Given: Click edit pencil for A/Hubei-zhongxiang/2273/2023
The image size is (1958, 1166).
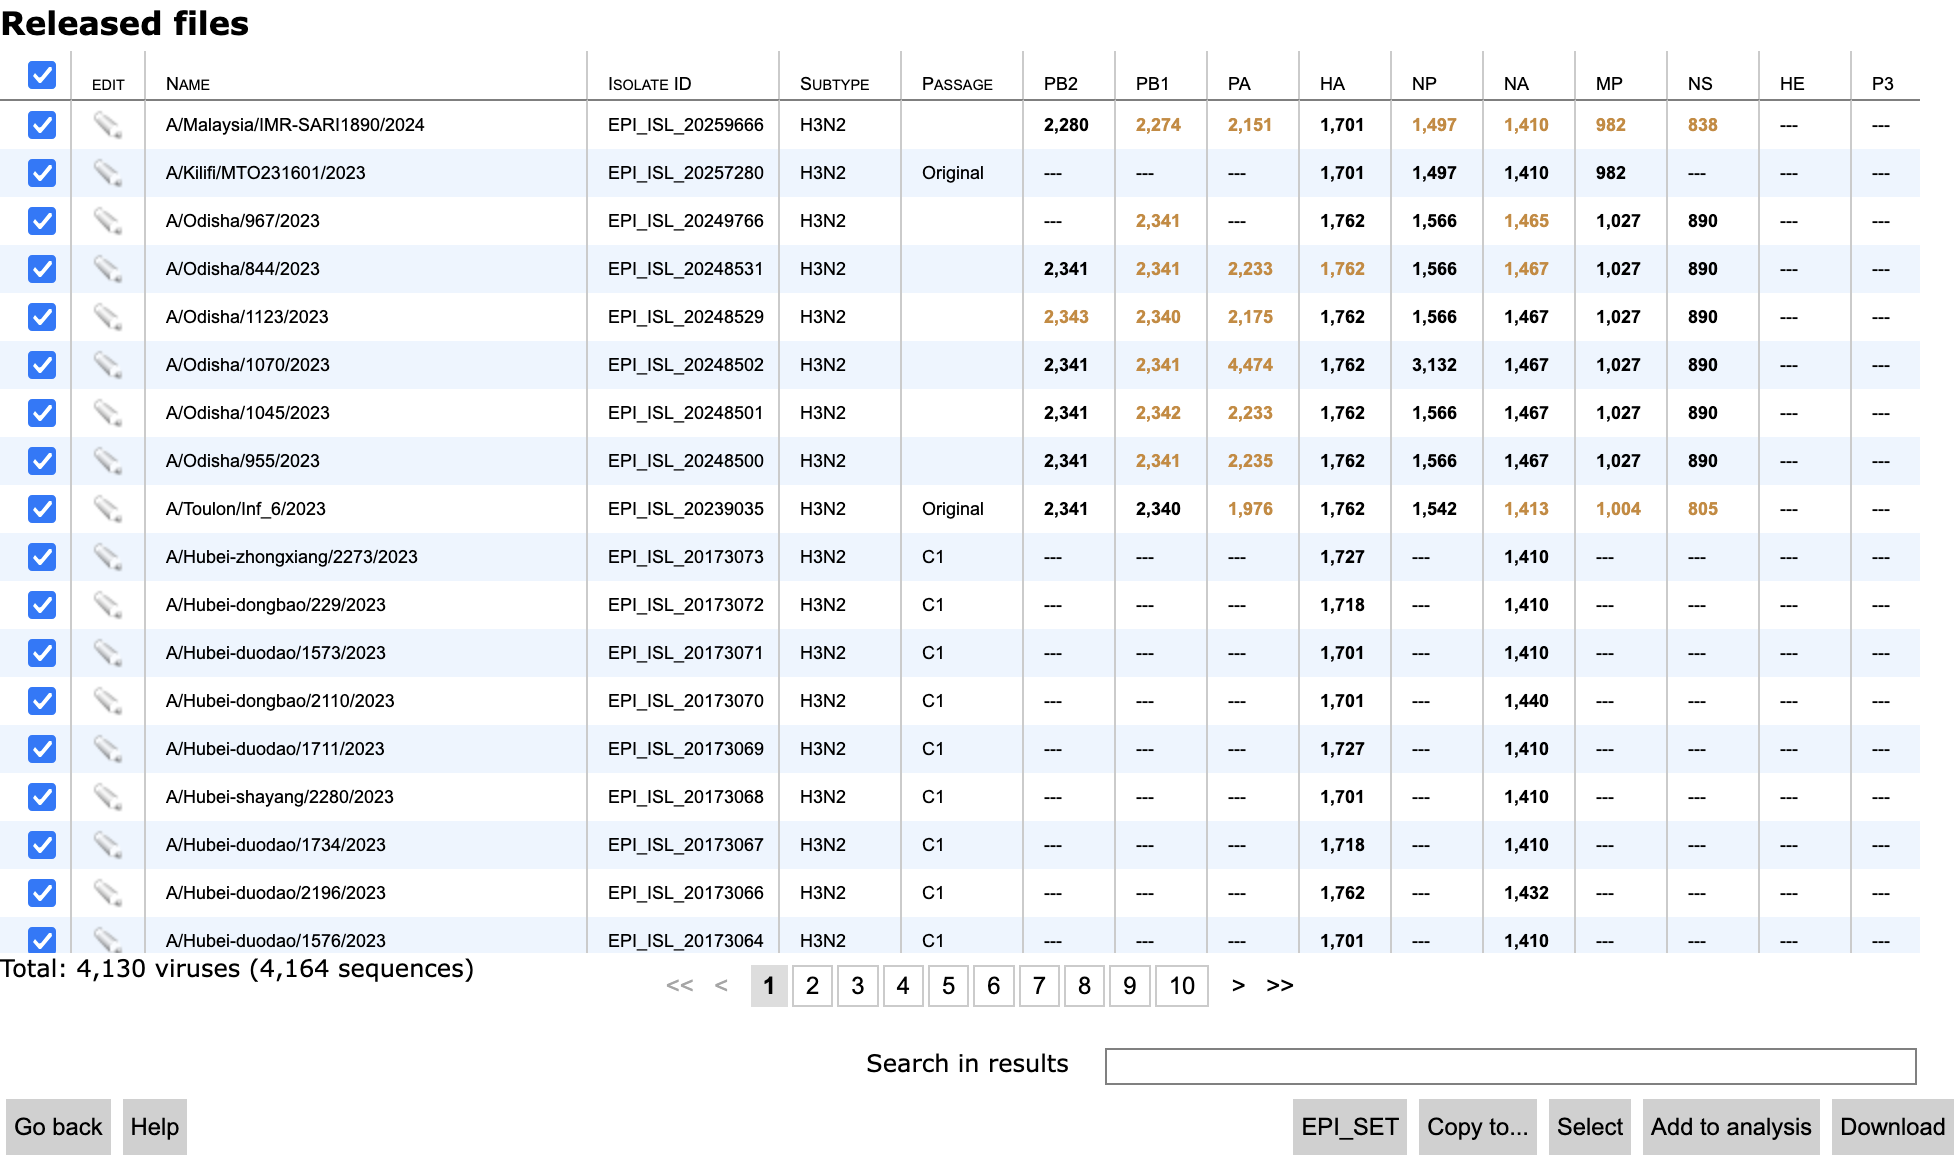Looking at the screenshot, I should point(107,557).
